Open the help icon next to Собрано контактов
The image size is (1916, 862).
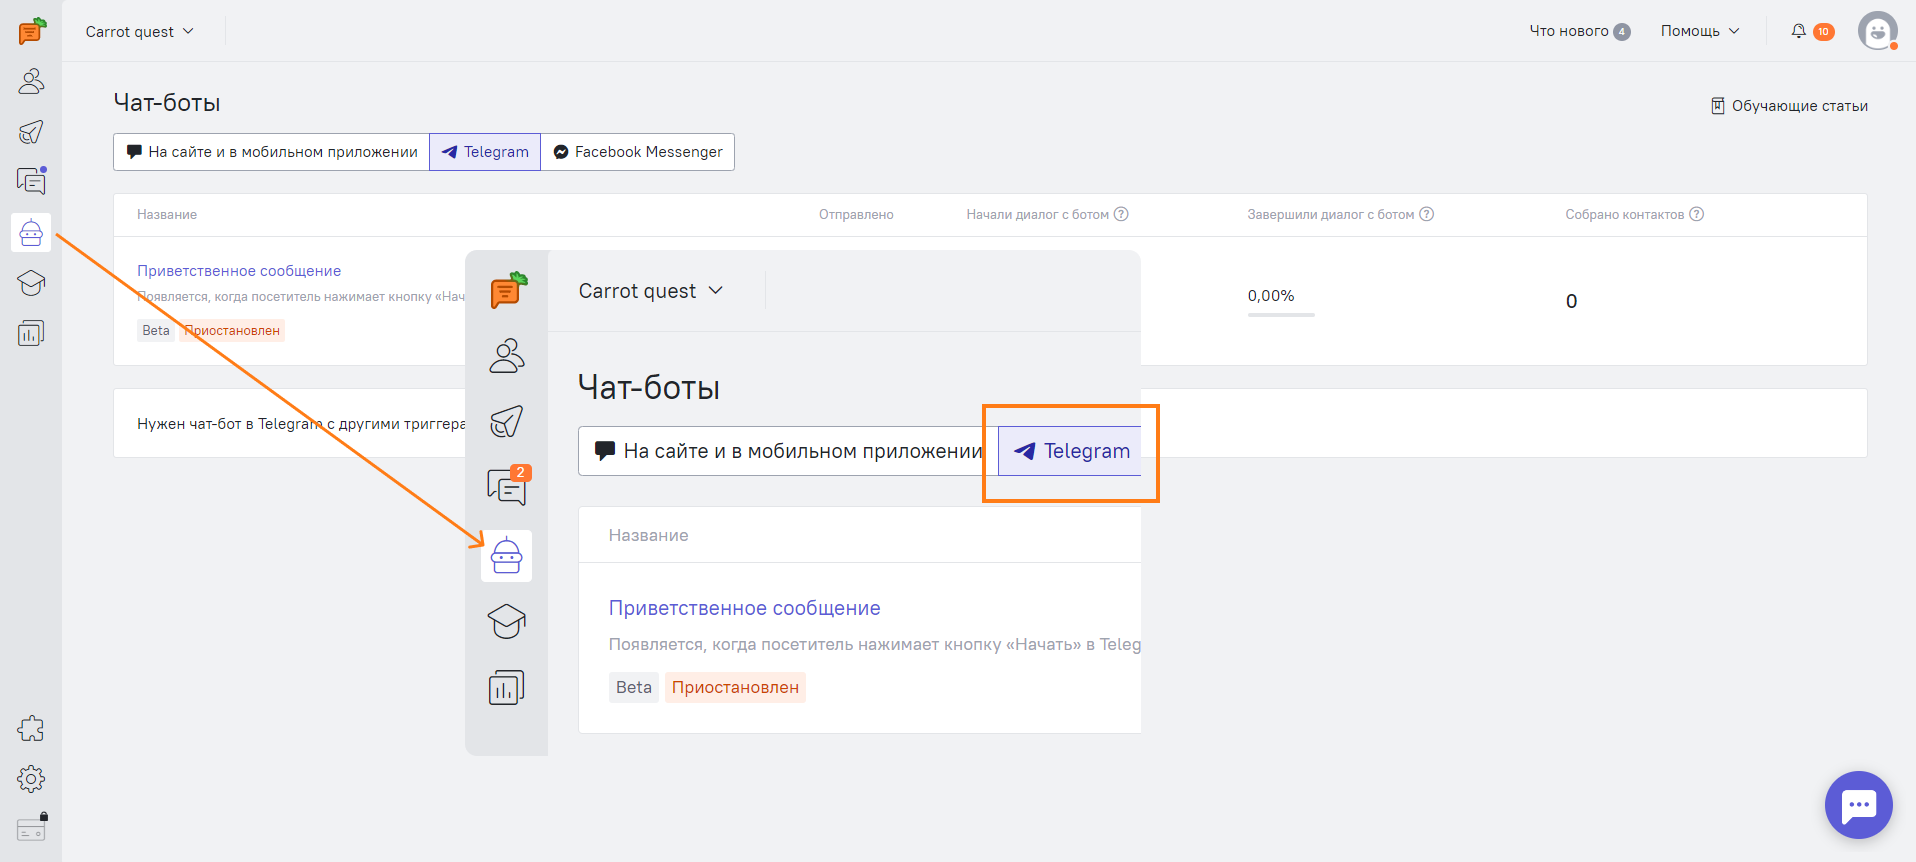[1697, 214]
